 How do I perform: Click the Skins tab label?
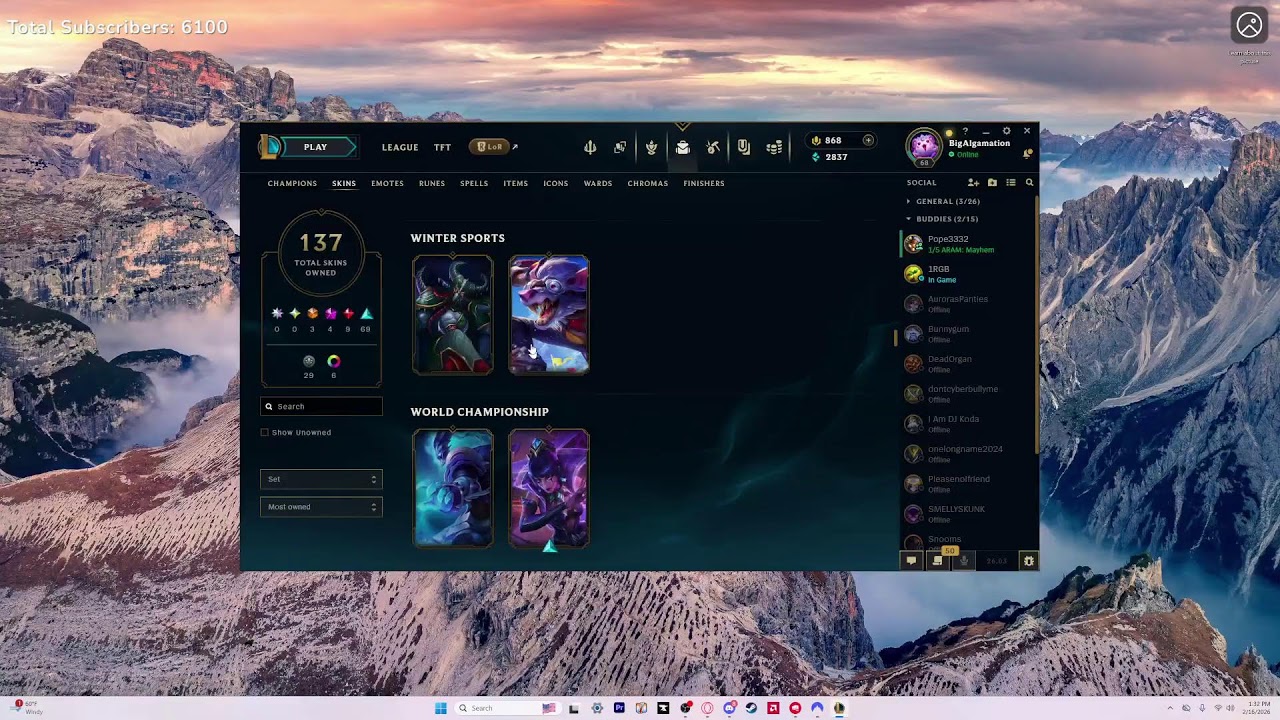click(344, 183)
